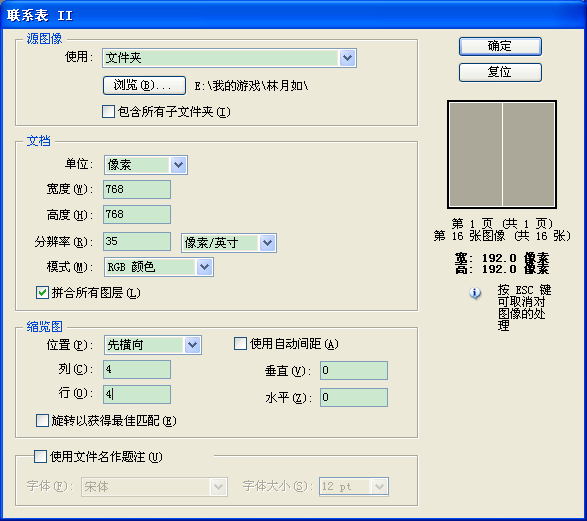Enable 包含所有子文件夹 checkbox
Screen dimensions: 587x521
click(x=108, y=112)
